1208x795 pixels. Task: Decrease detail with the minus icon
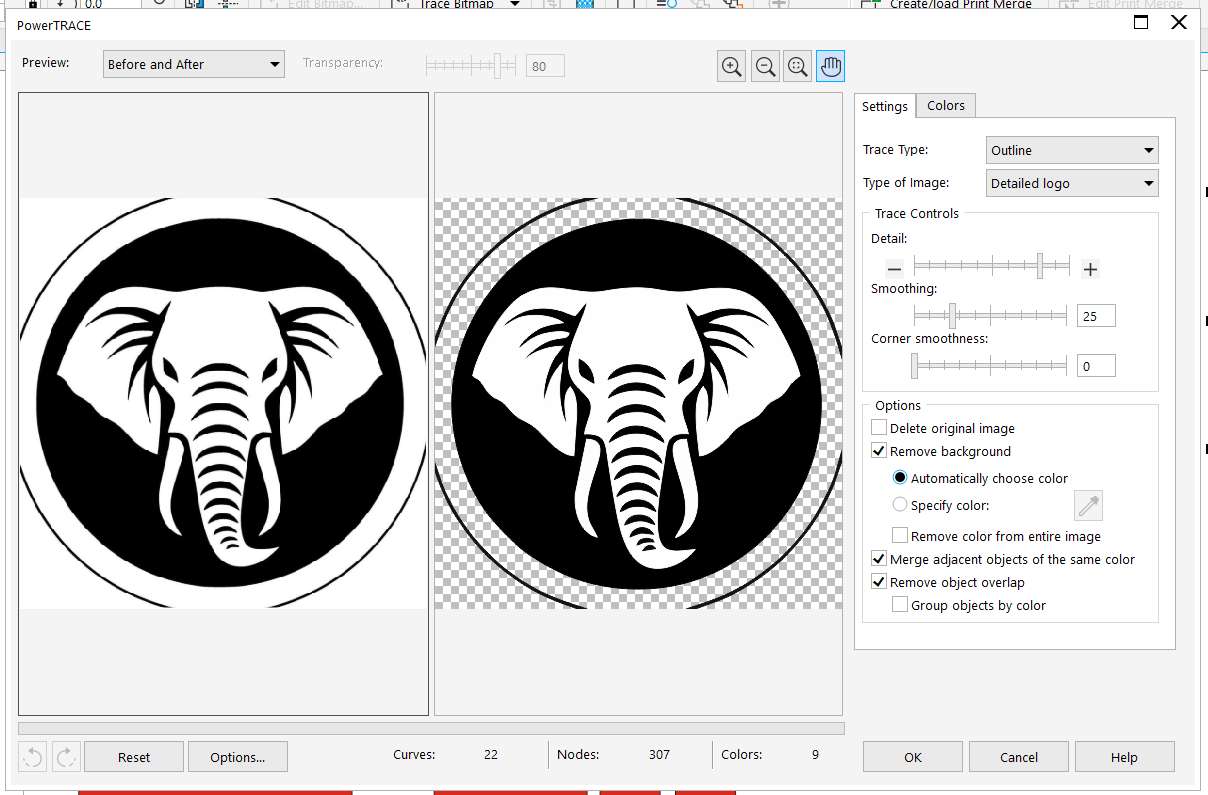click(x=894, y=269)
